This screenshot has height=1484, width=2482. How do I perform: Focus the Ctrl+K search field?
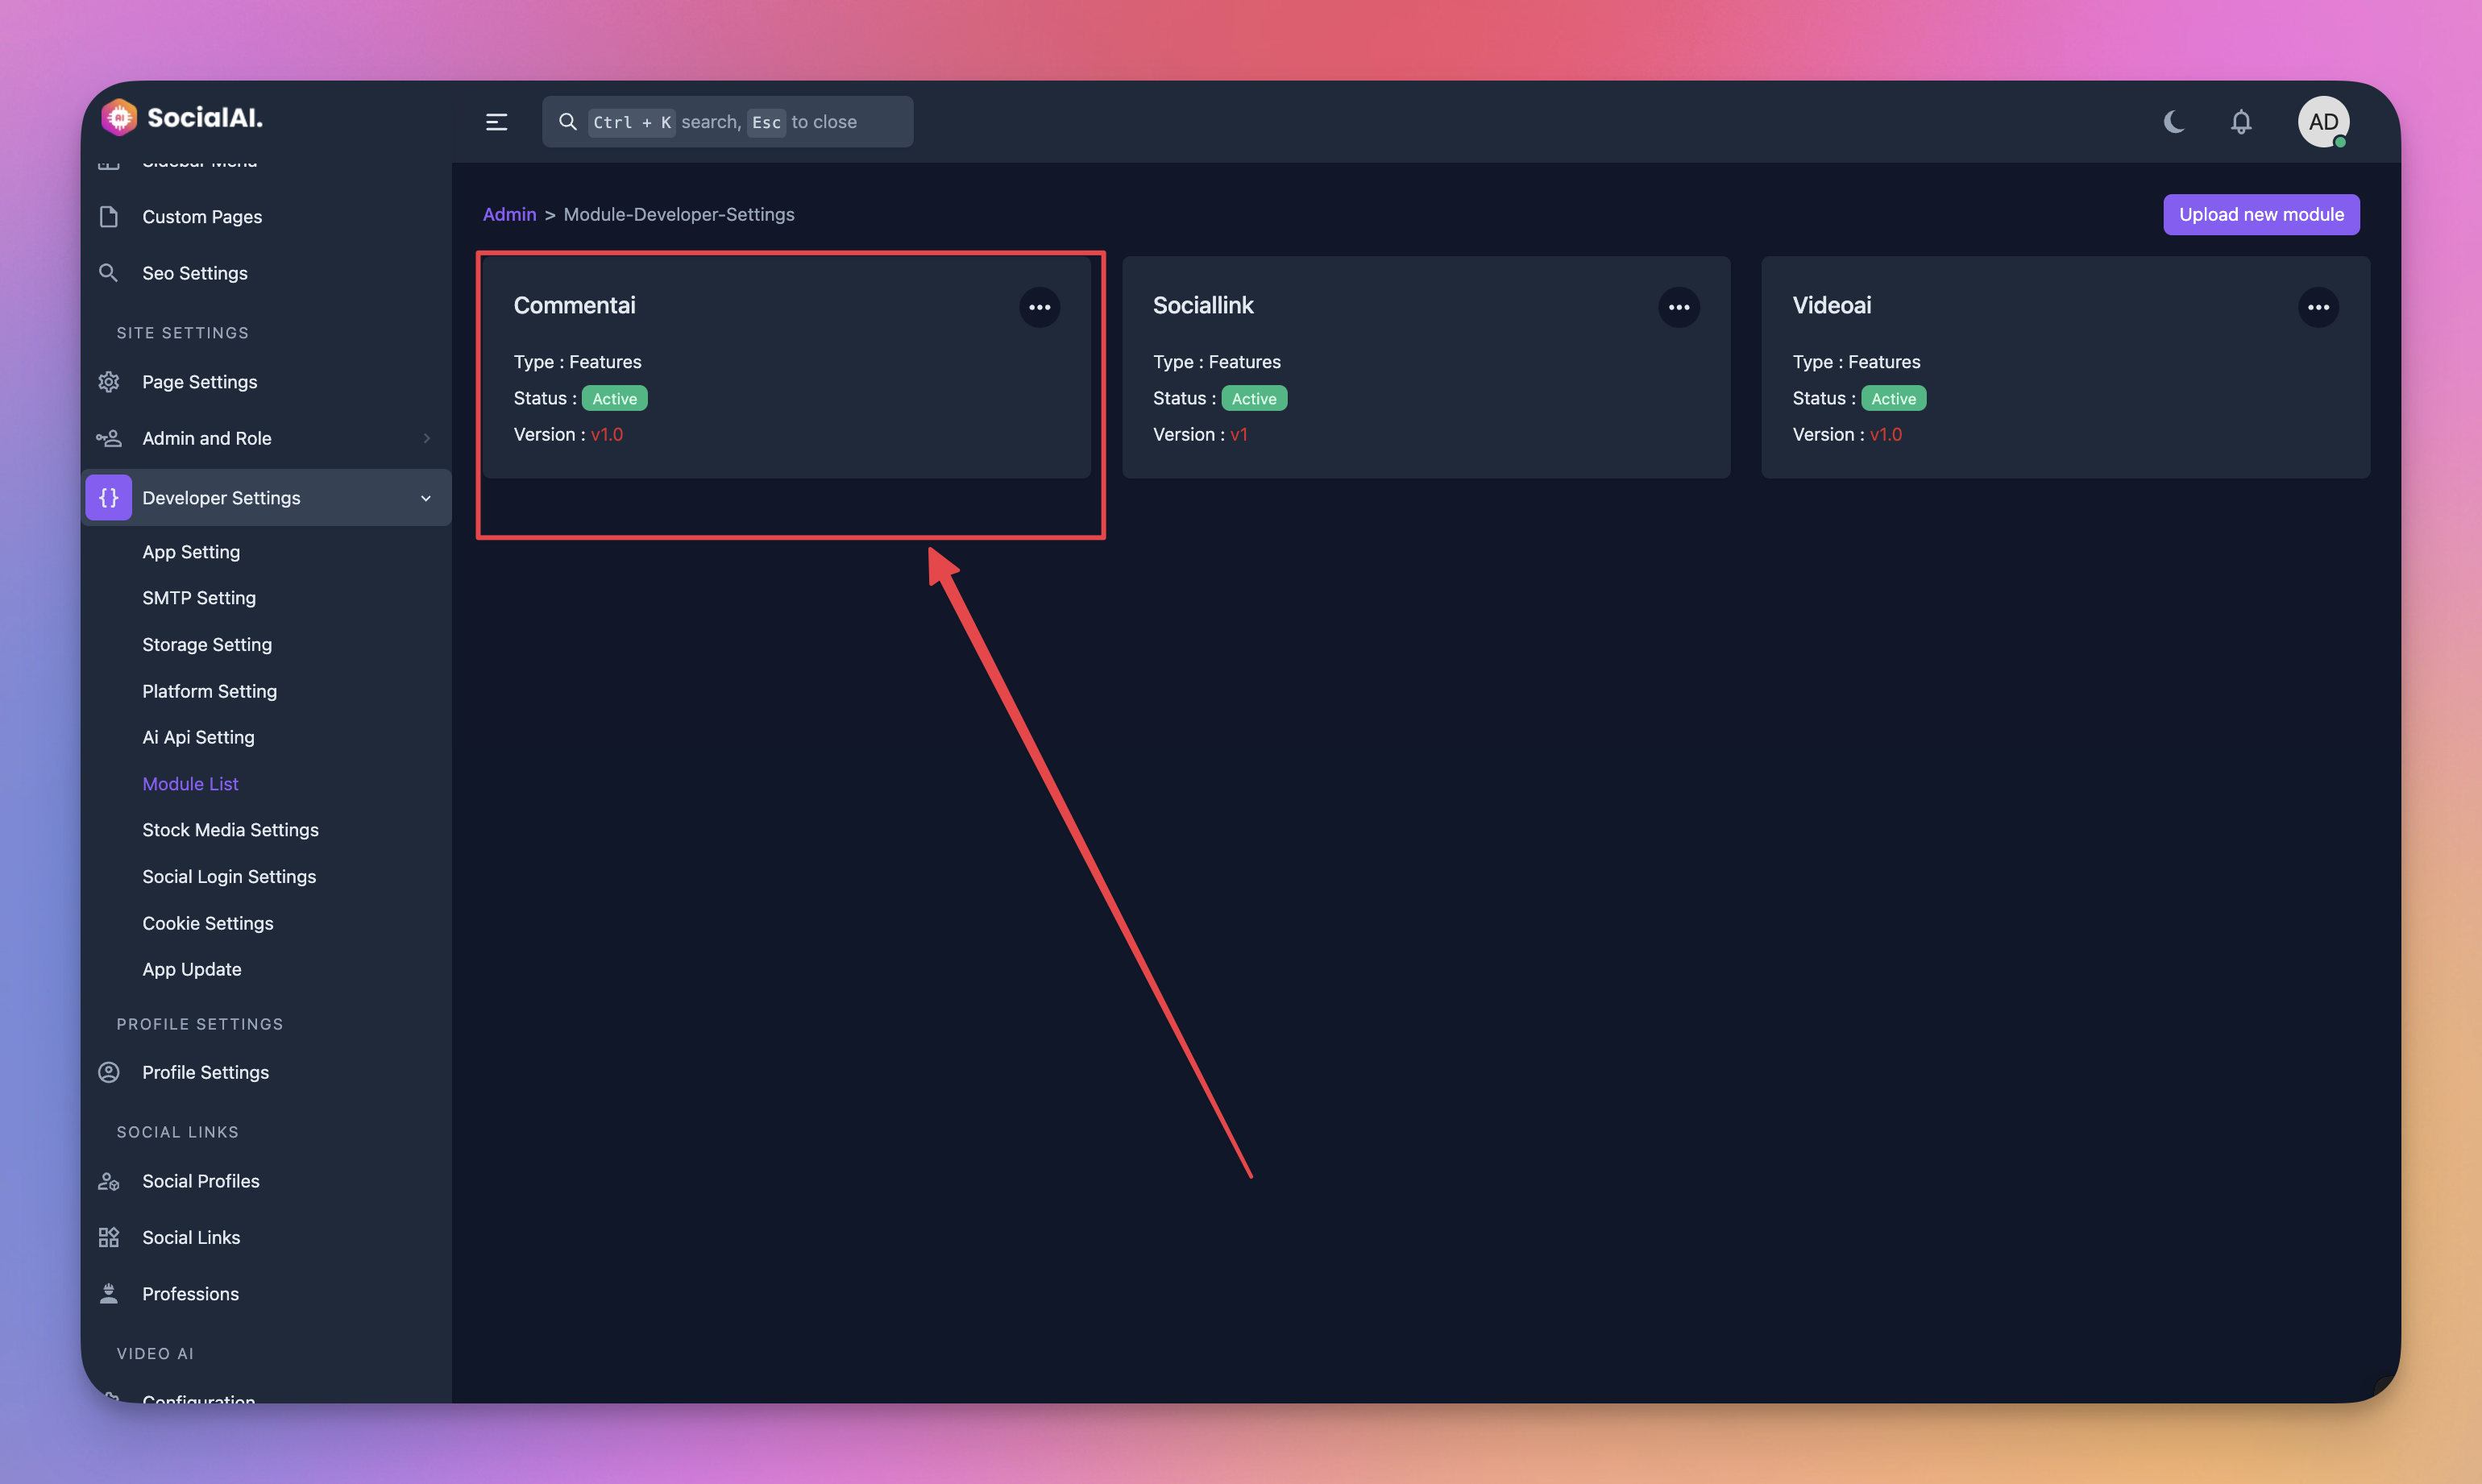click(x=727, y=122)
